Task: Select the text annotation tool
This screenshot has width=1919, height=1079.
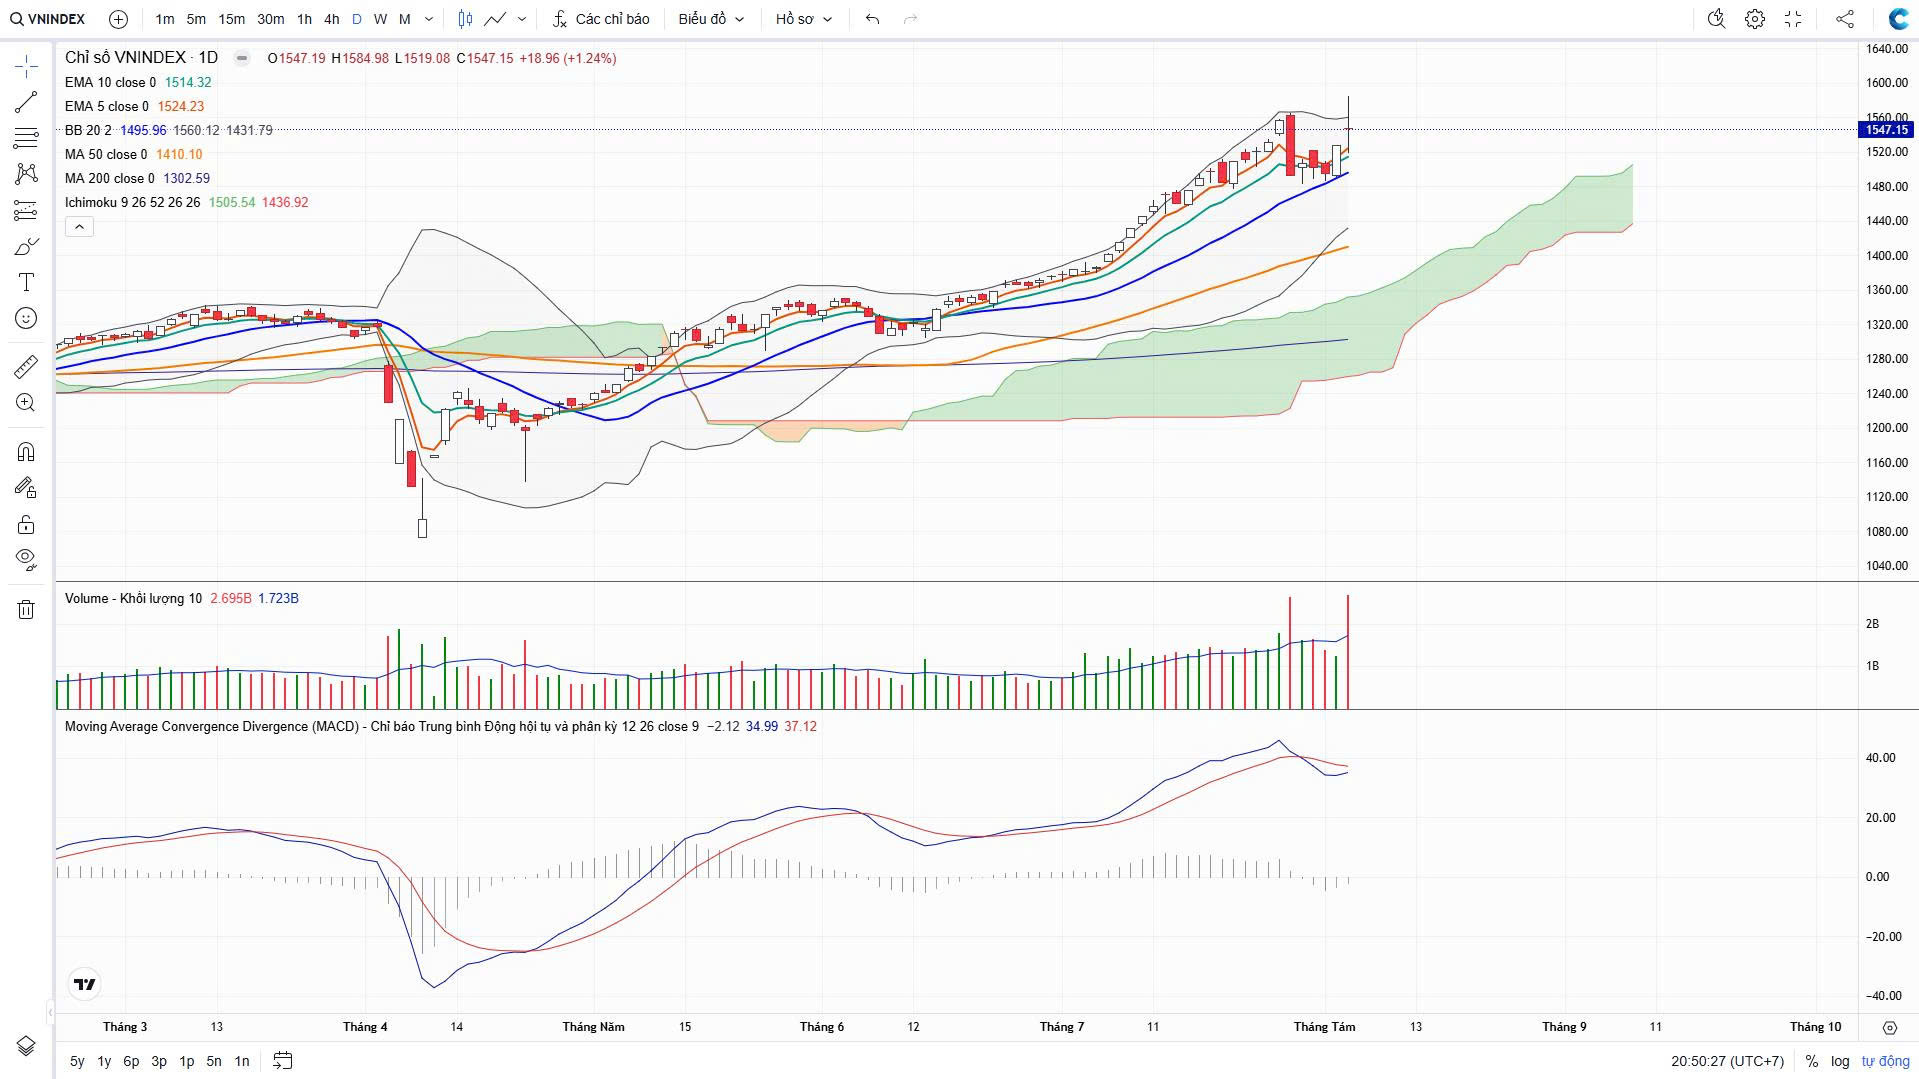Action: click(x=26, y=282)
